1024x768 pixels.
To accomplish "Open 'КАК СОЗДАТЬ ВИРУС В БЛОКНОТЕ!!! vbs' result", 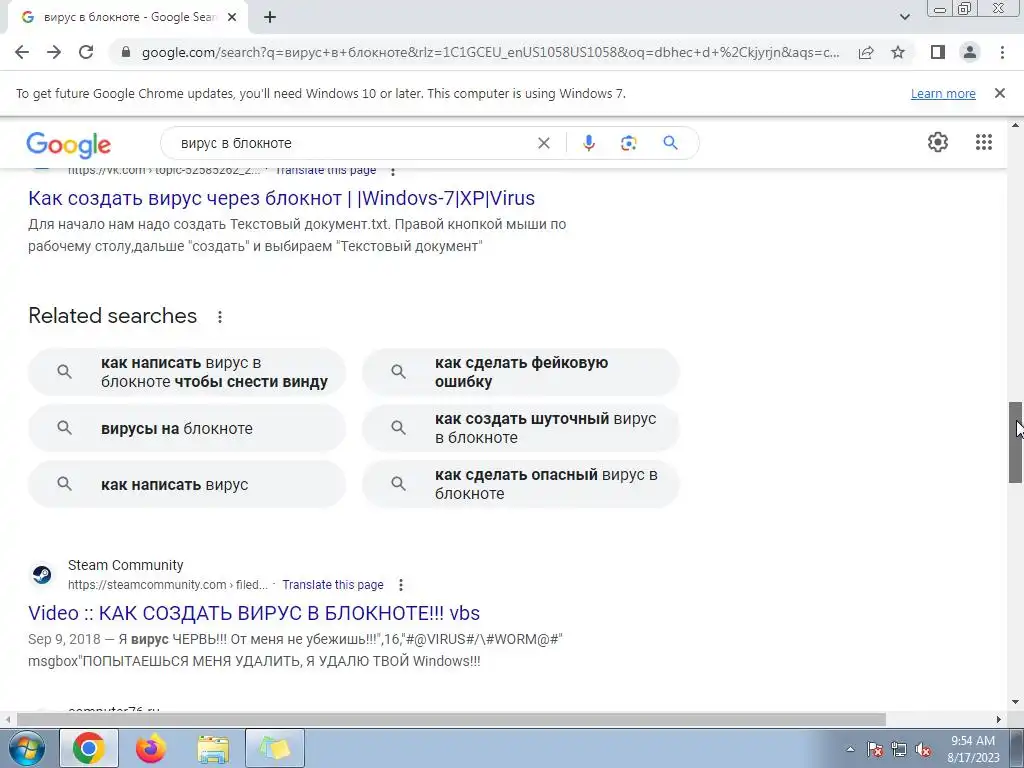I will (254, 613).
